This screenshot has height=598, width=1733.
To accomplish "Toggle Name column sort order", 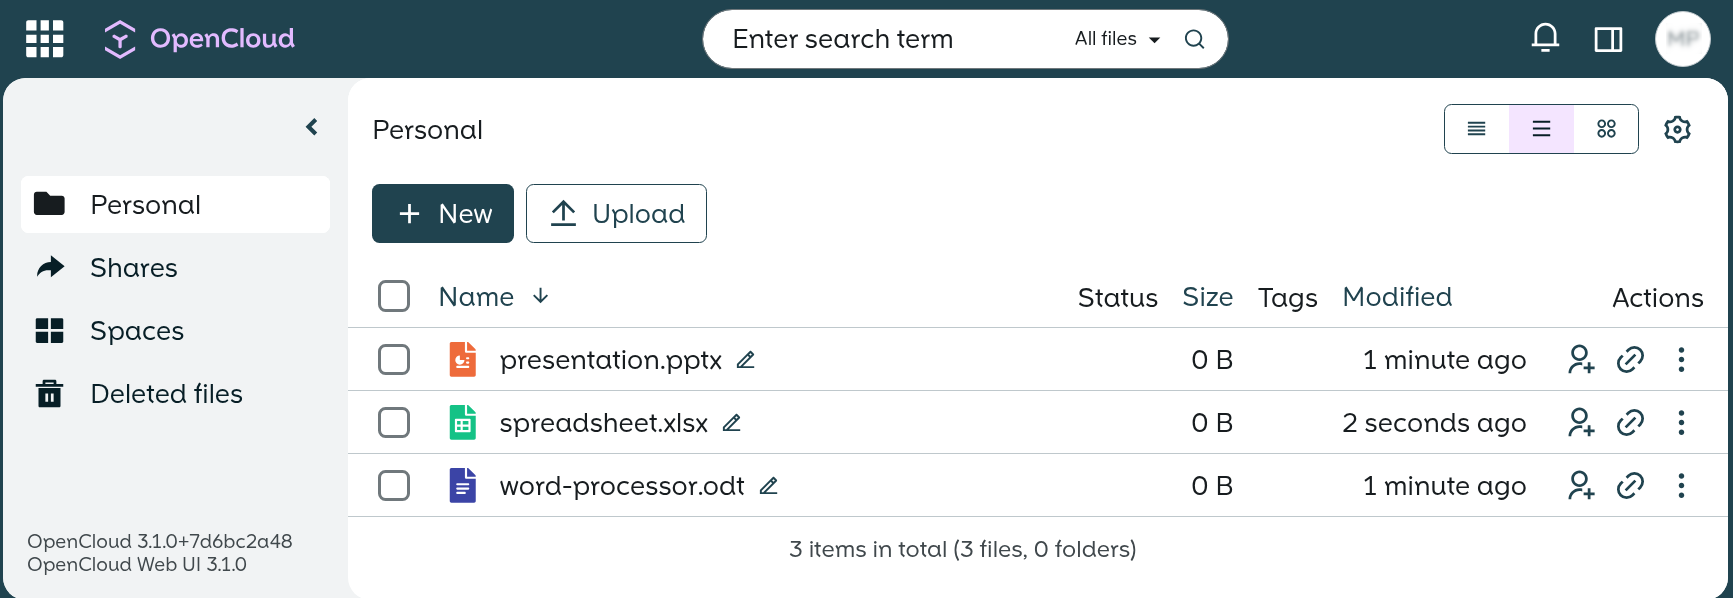I will [540, 297].
